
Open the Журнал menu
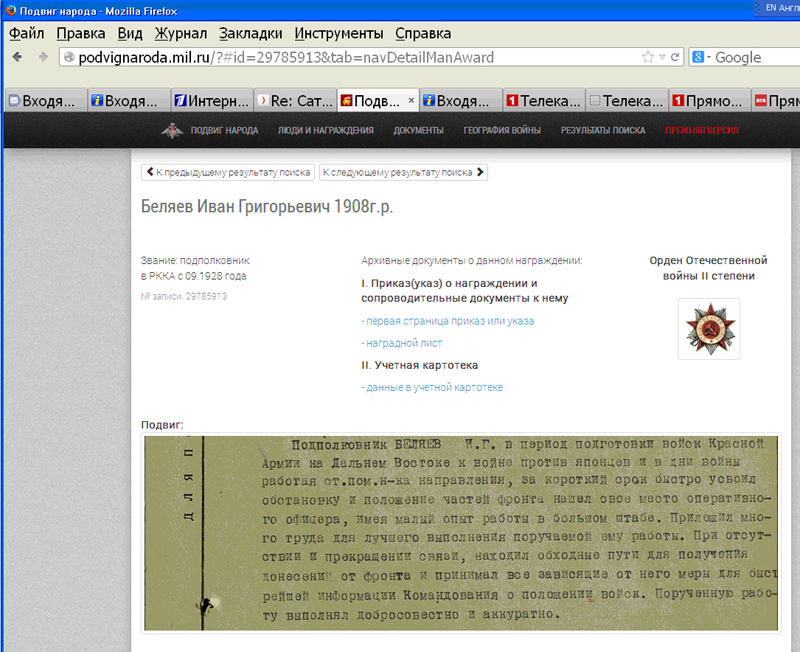(181, 34)
